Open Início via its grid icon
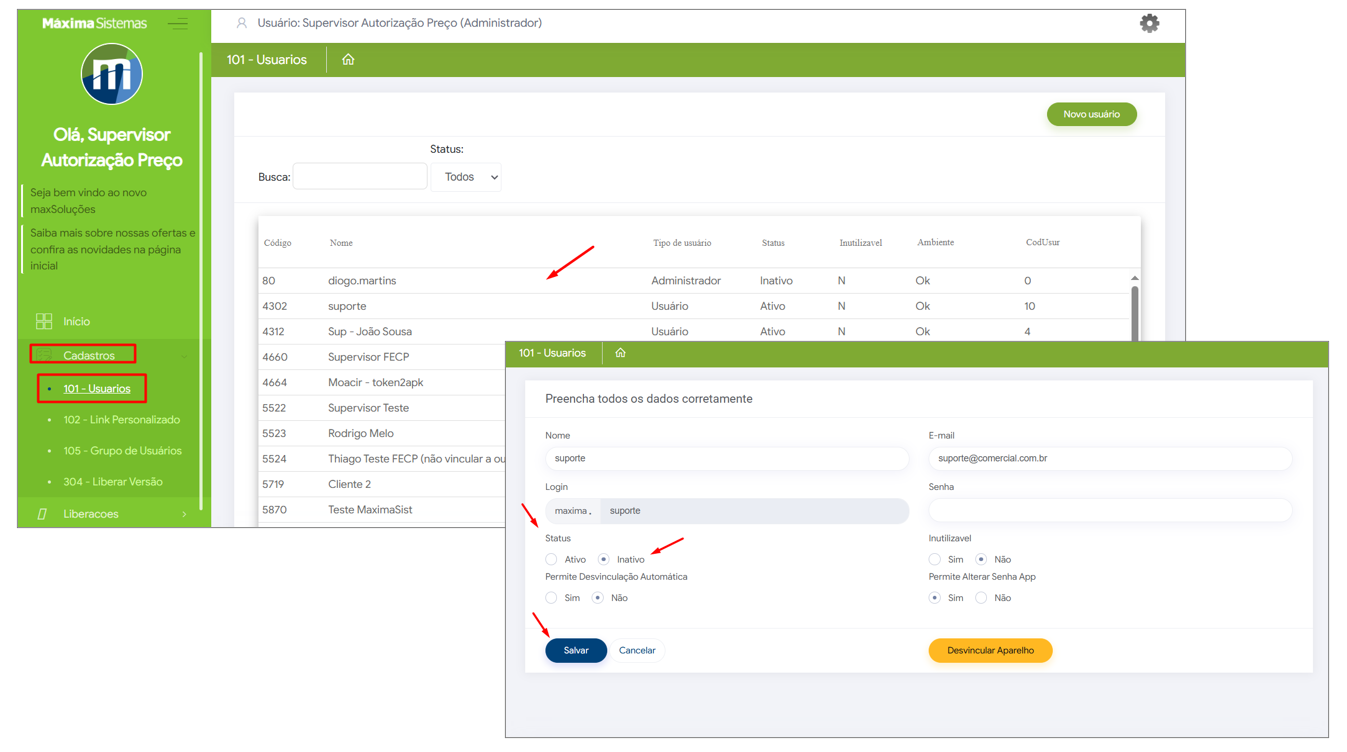 click(x=44, y=321)
